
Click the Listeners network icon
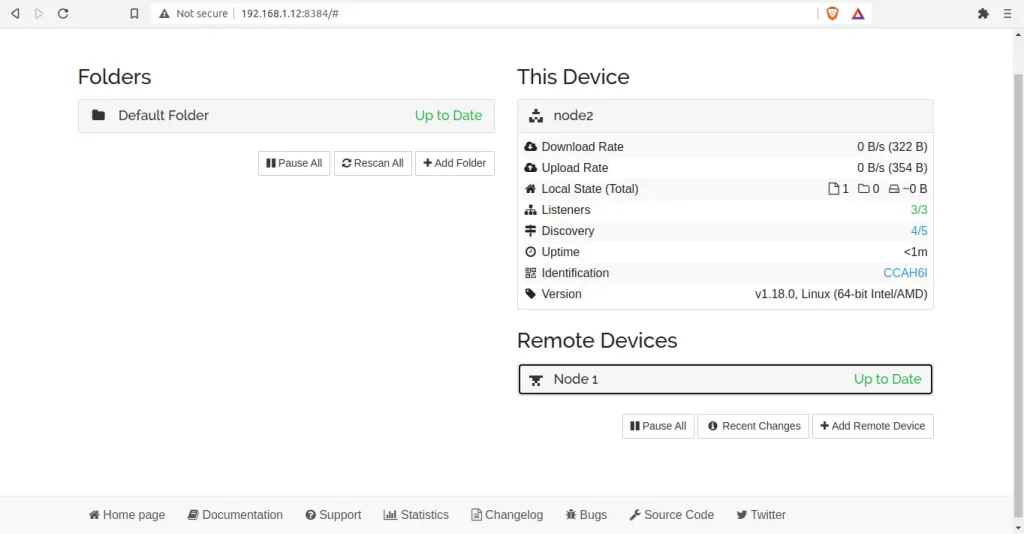[x=530, y=210]
